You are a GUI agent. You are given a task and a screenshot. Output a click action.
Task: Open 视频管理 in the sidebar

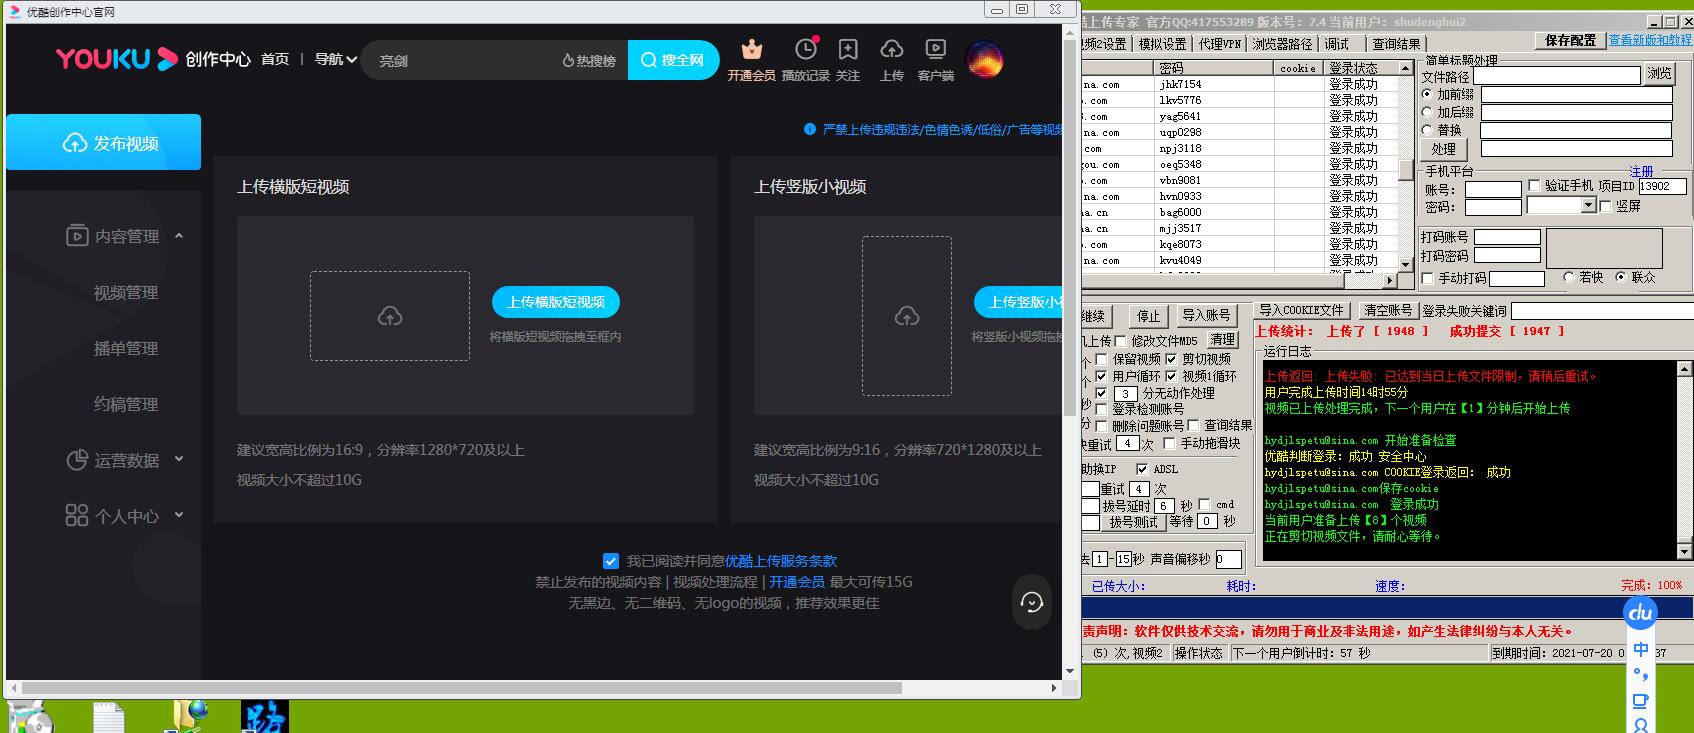[126, 292]
